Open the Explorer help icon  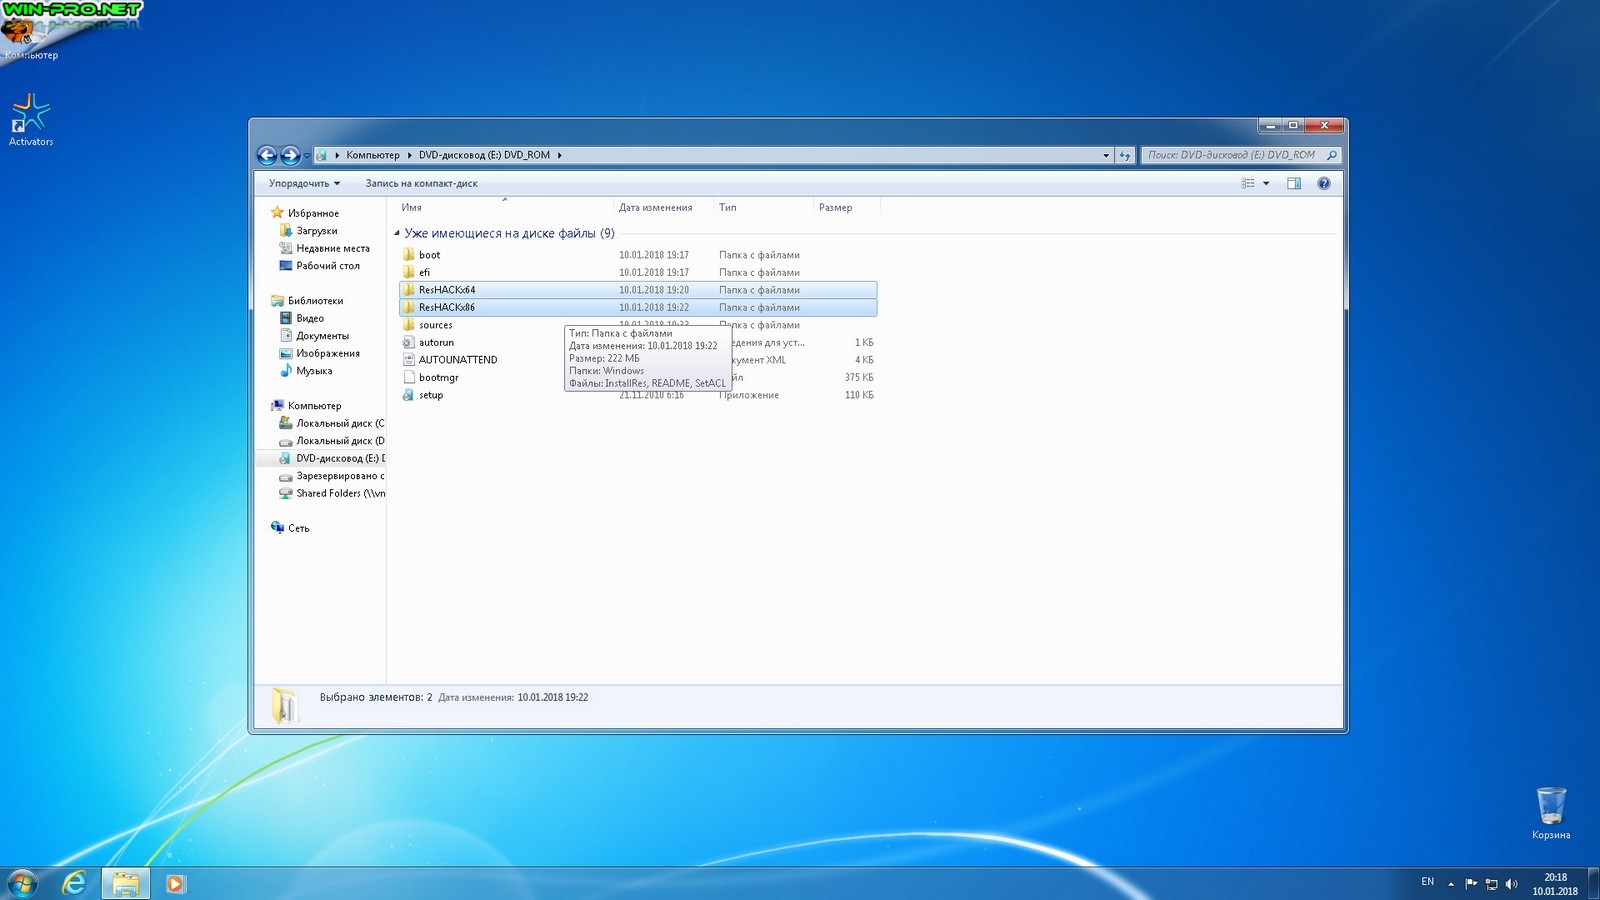point(1324,183)
